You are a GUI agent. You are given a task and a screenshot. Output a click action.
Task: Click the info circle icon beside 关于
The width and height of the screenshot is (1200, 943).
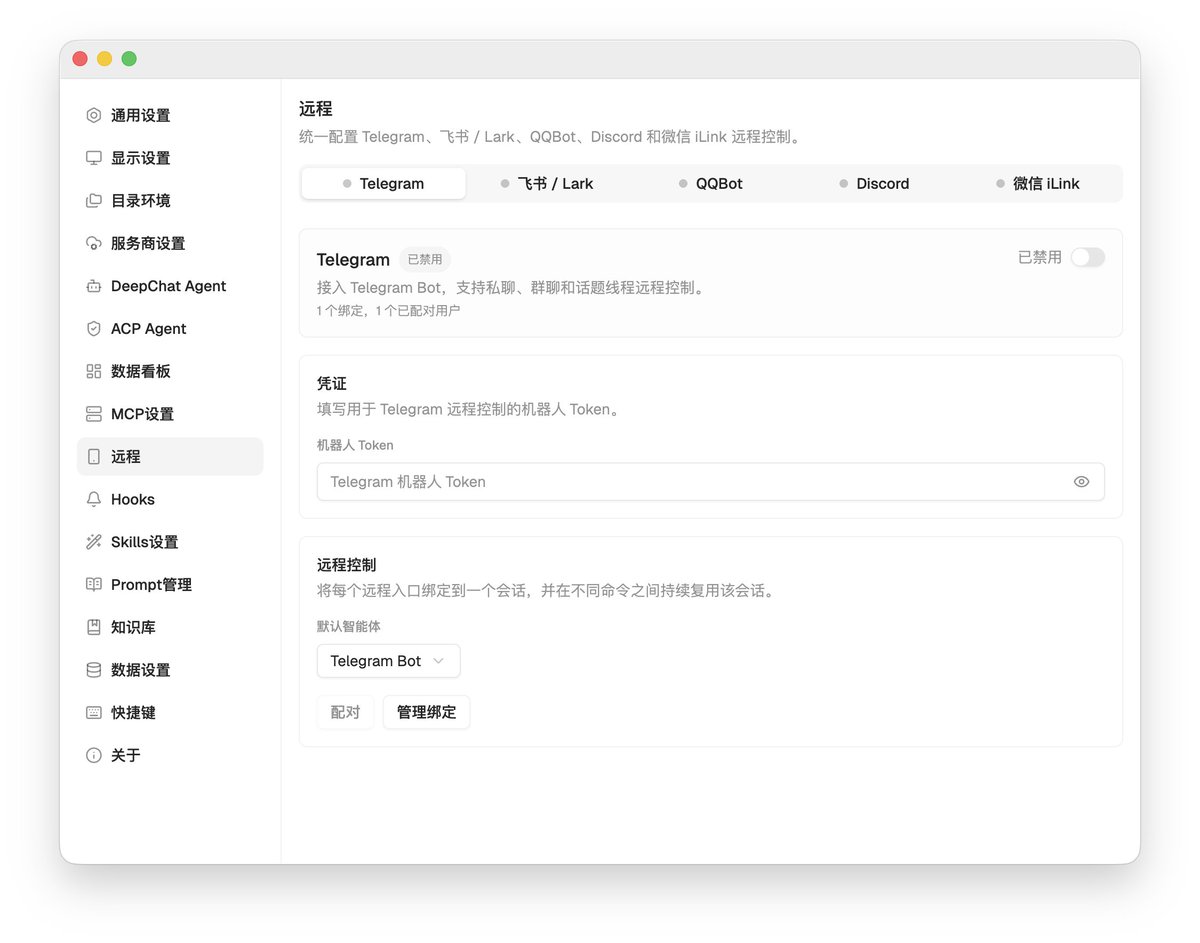point(94,755)
